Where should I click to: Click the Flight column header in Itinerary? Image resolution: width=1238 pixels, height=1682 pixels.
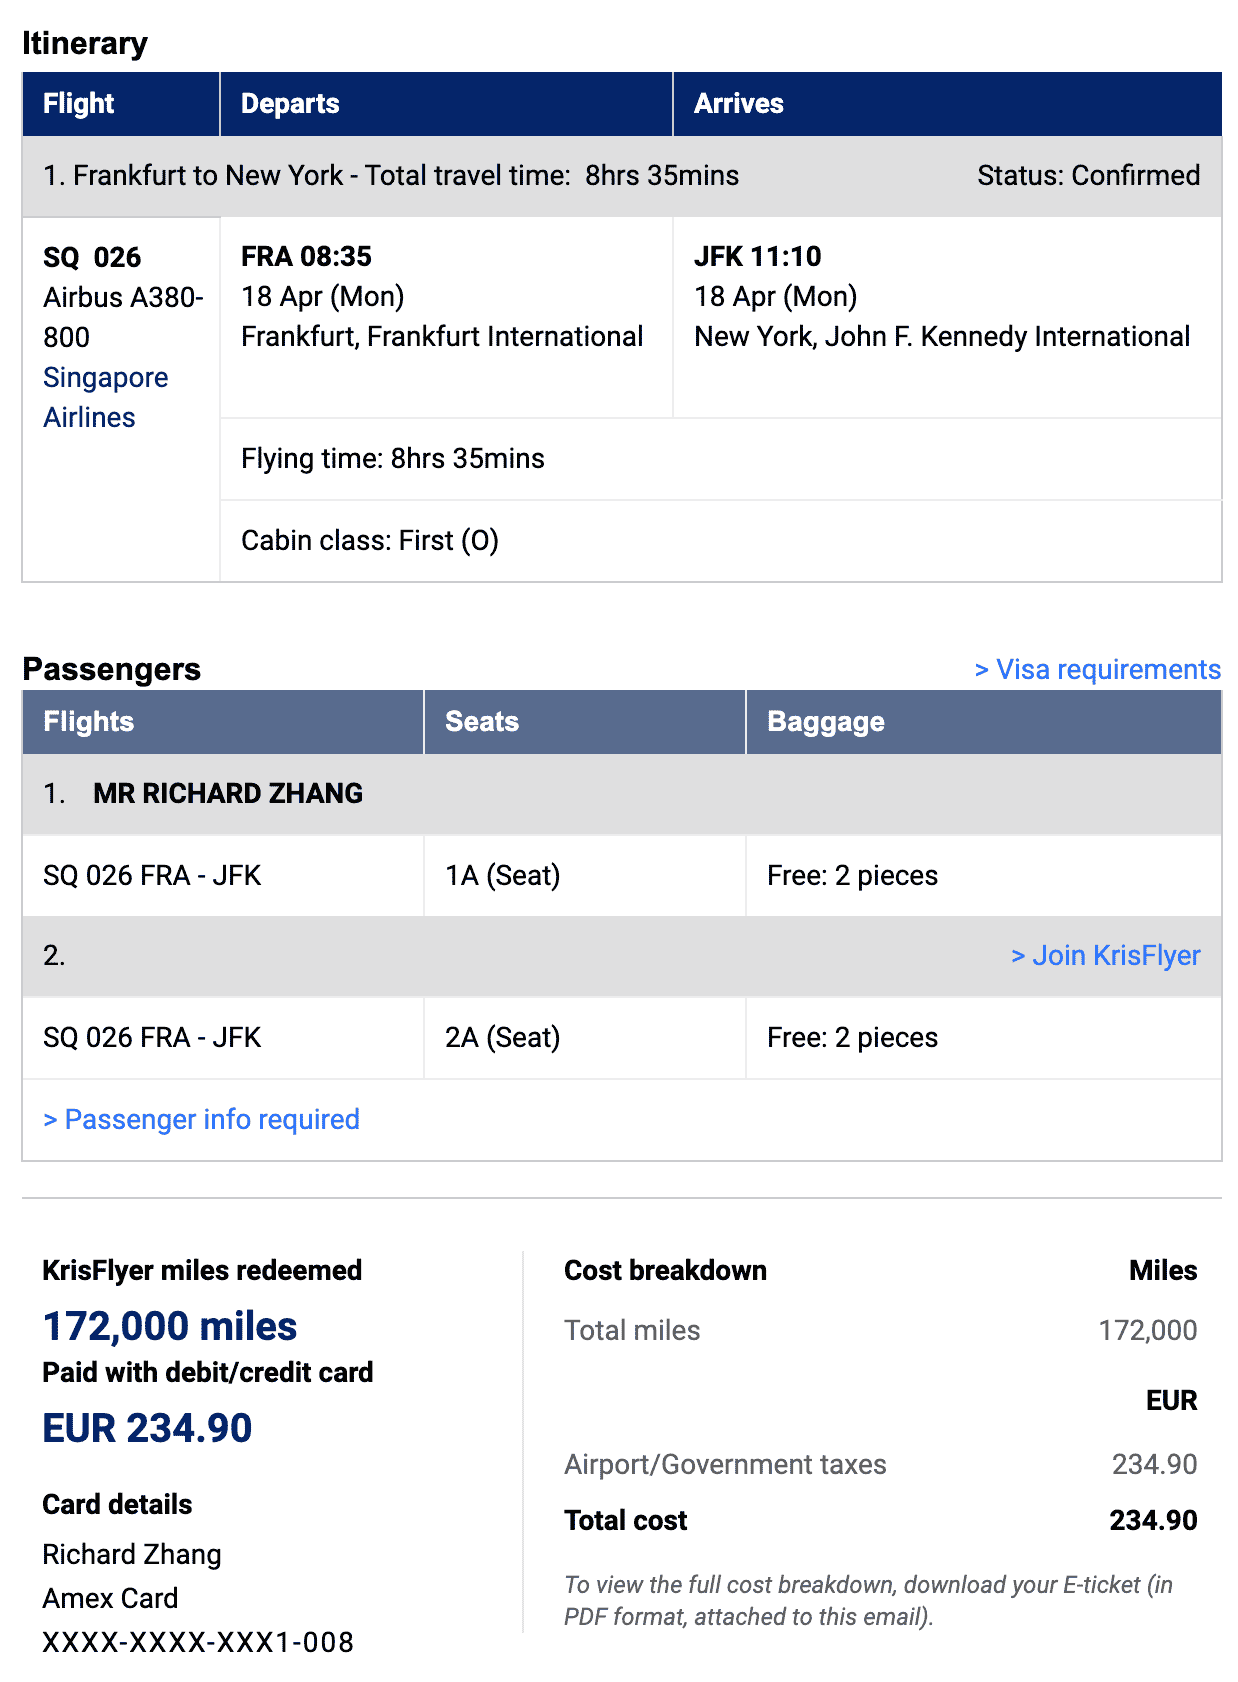[78, 103]
